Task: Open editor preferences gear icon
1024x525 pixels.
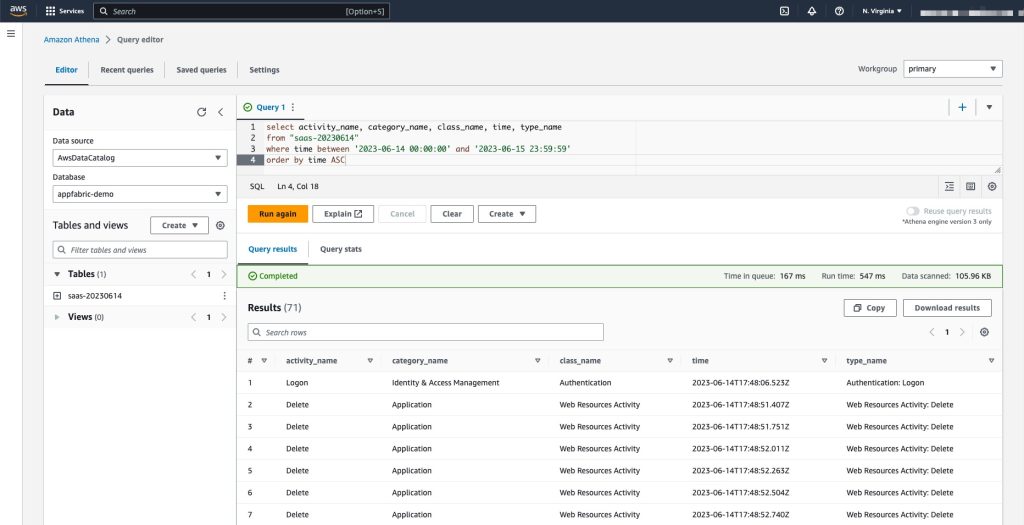Action: click(992, 187)
